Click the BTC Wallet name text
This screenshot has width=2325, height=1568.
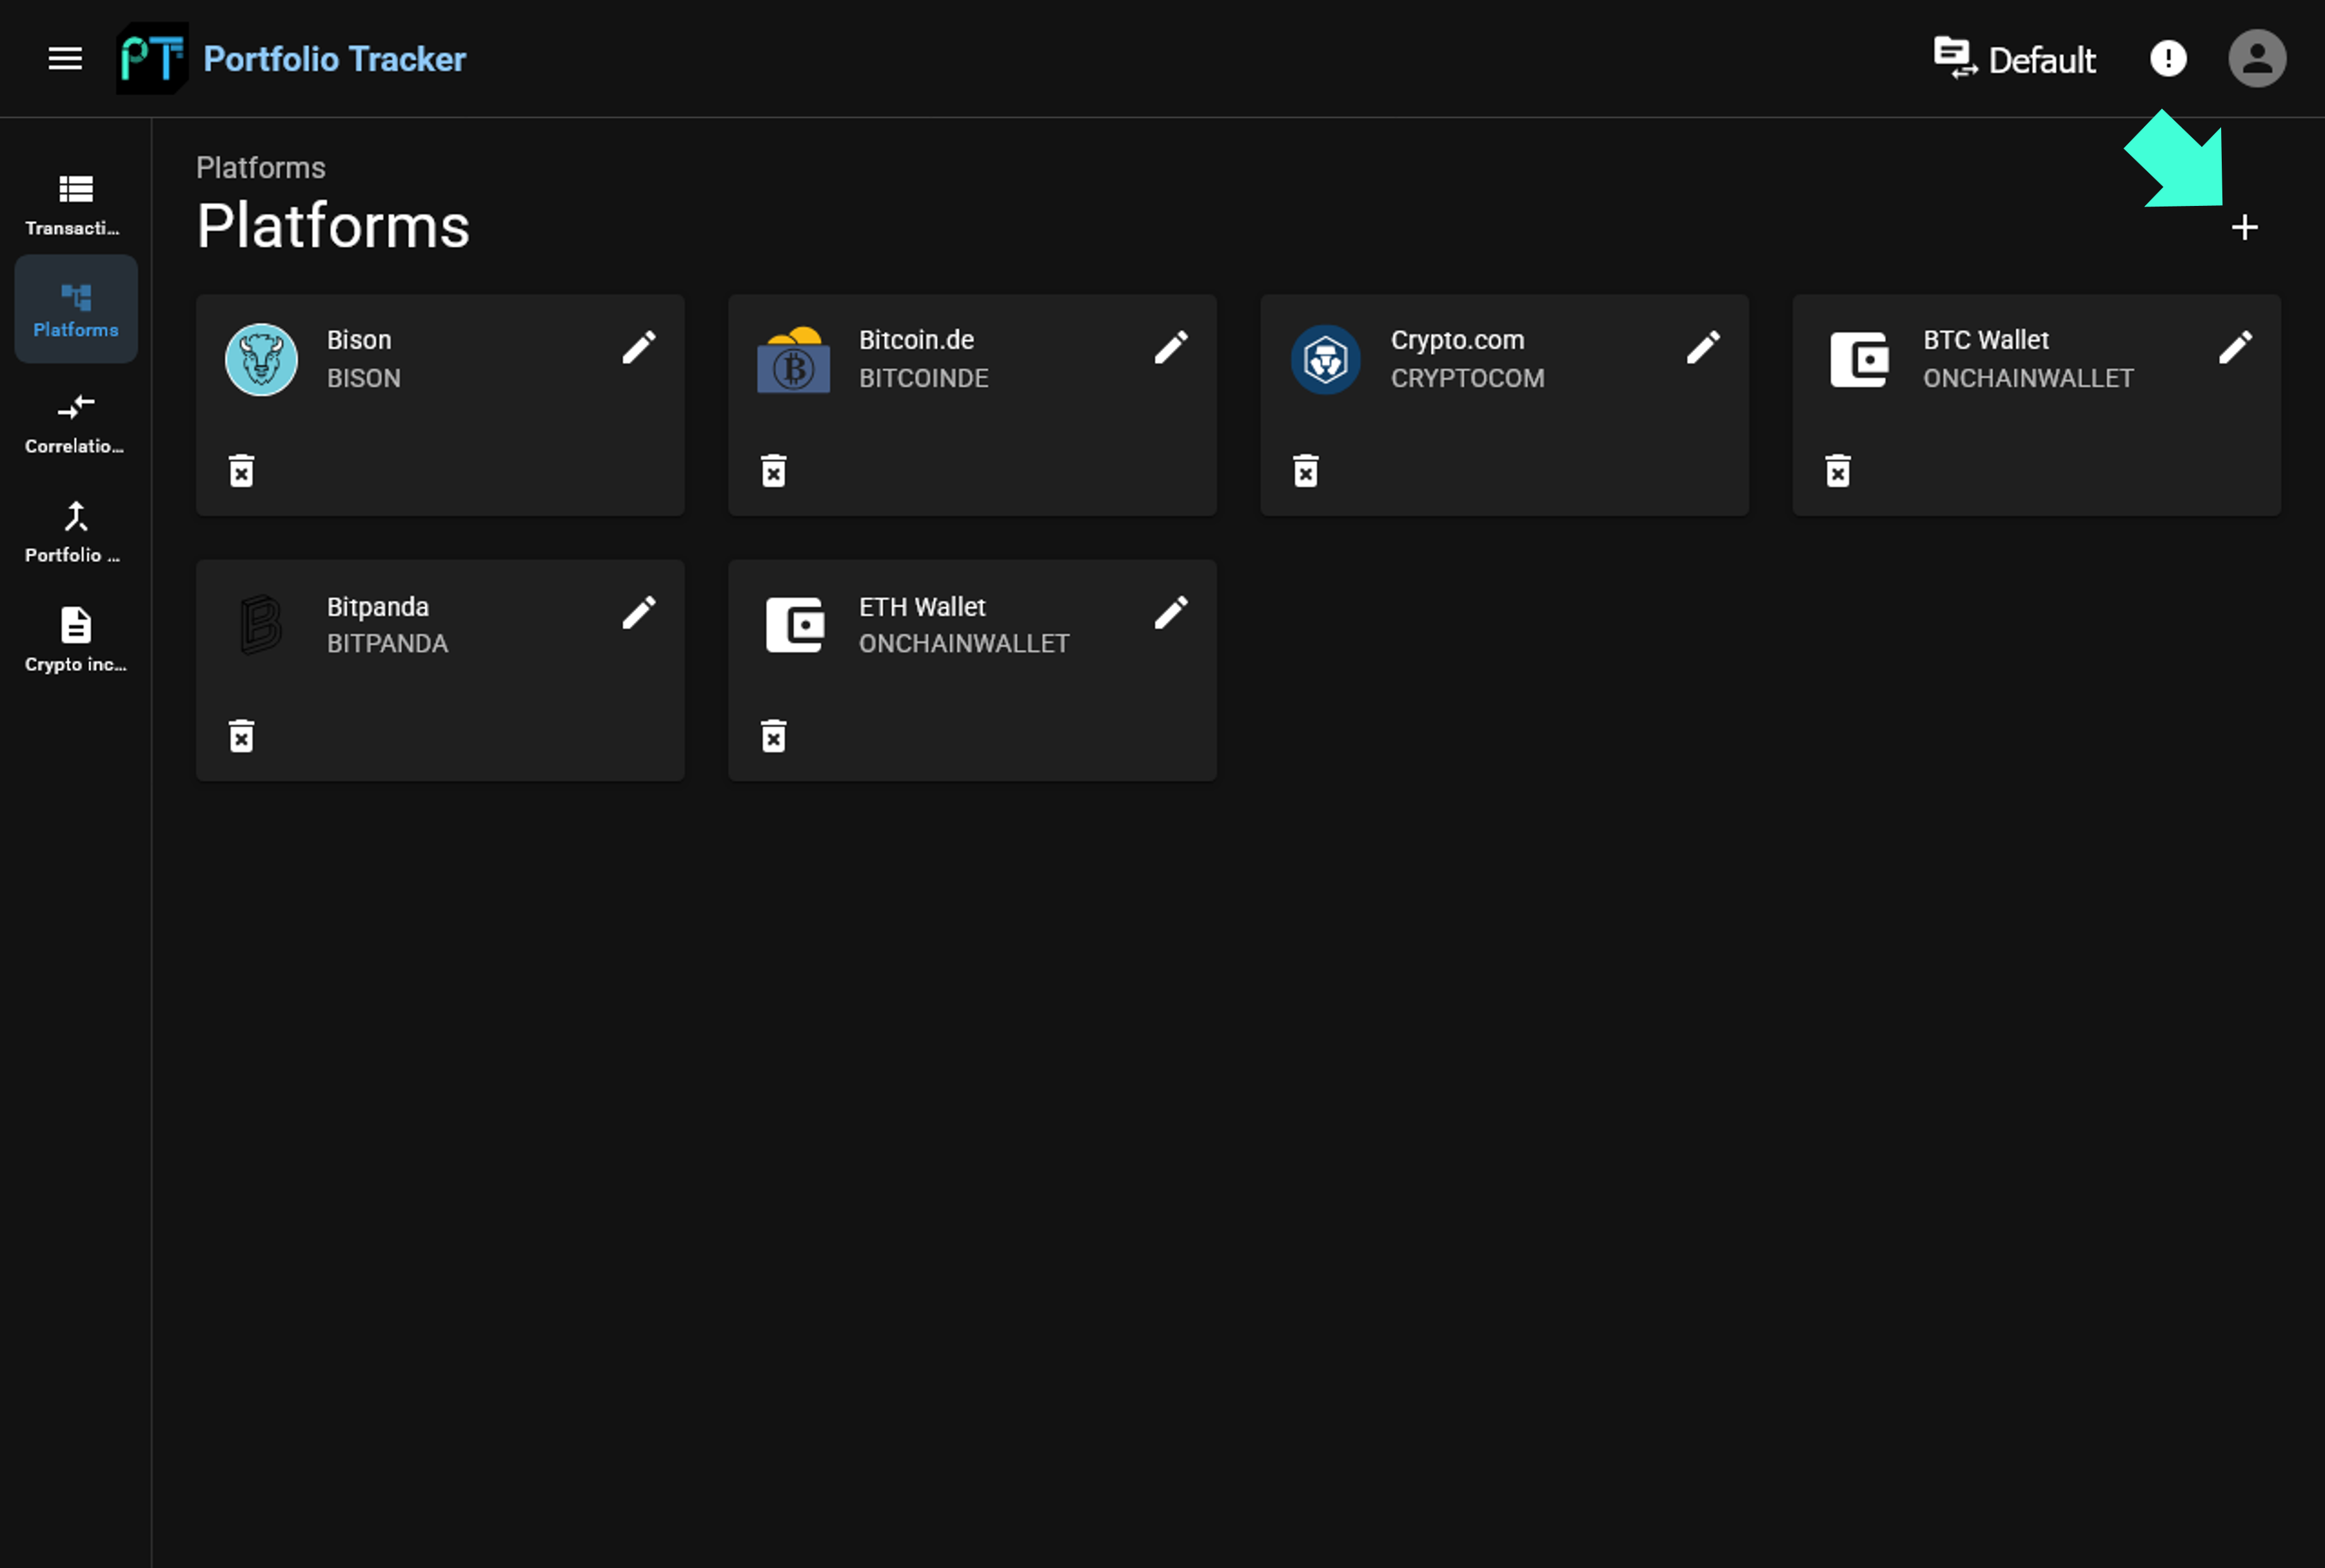click(x=1986, y=340)
